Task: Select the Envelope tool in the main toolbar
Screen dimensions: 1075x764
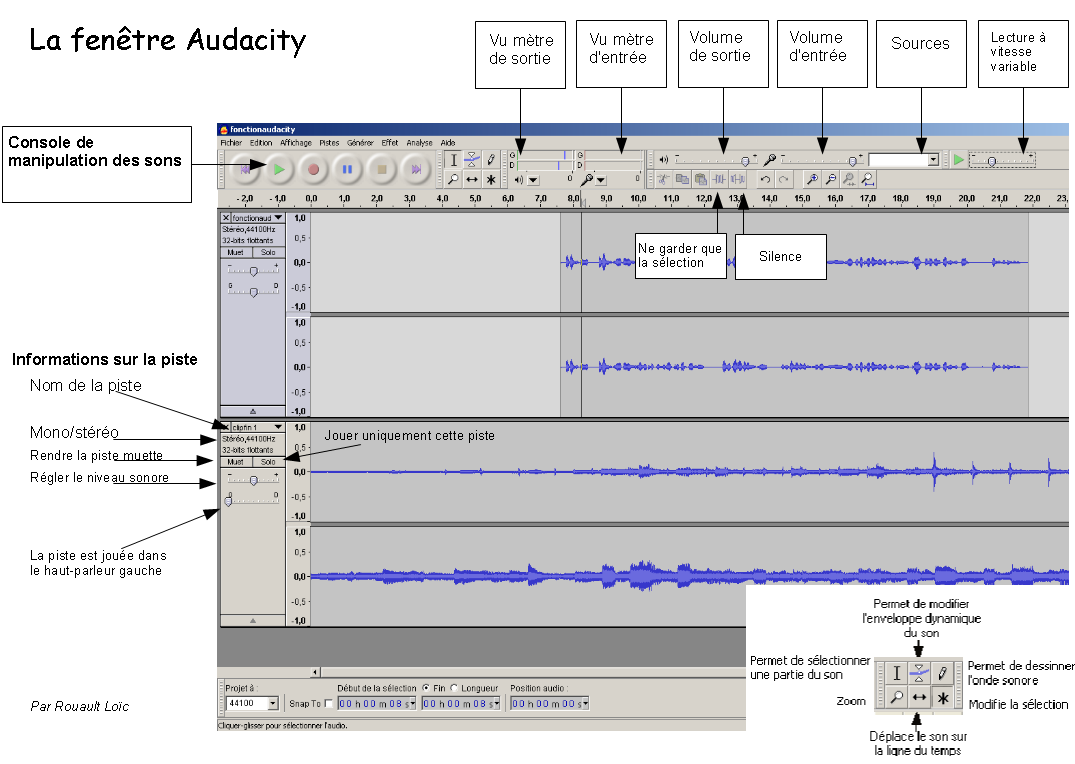Action: click(472, 160)
